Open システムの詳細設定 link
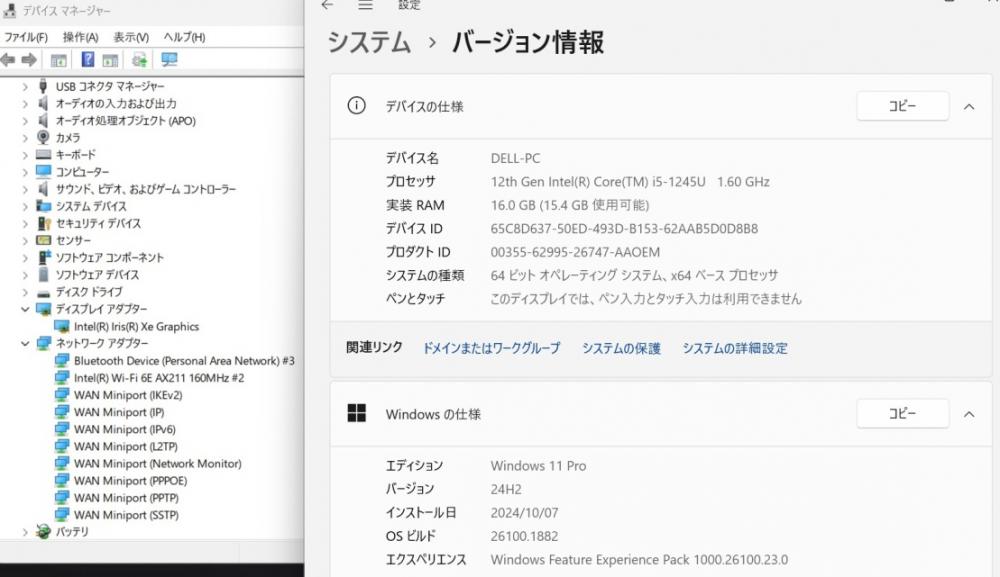This screenshot has height=577, width=1000. 735,348
